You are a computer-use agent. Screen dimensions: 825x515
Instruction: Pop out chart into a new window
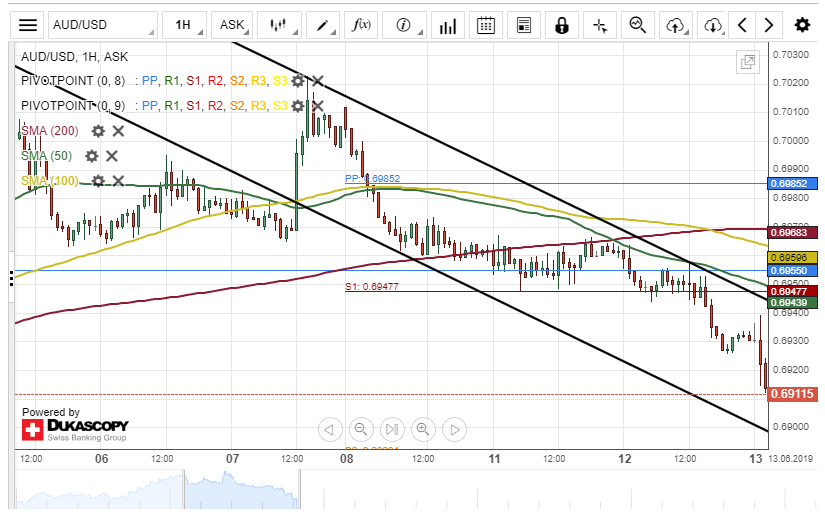point(747,62)
